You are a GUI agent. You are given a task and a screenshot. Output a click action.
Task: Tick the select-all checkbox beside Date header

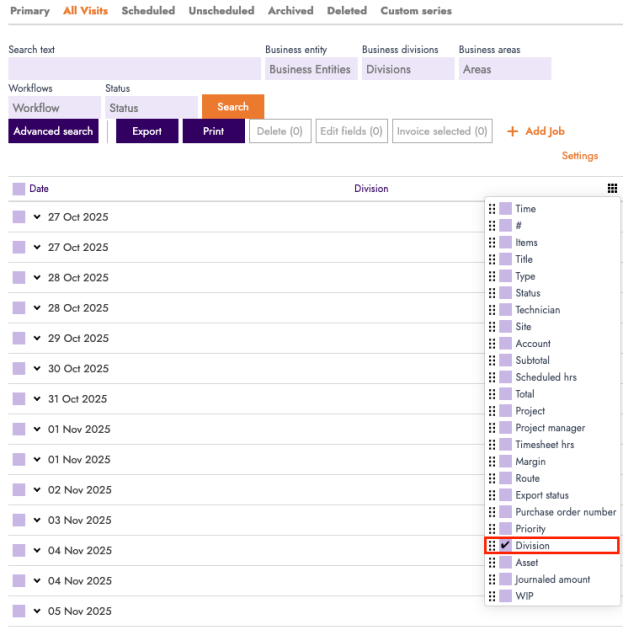pyautogui.click(x=19, y=189)
